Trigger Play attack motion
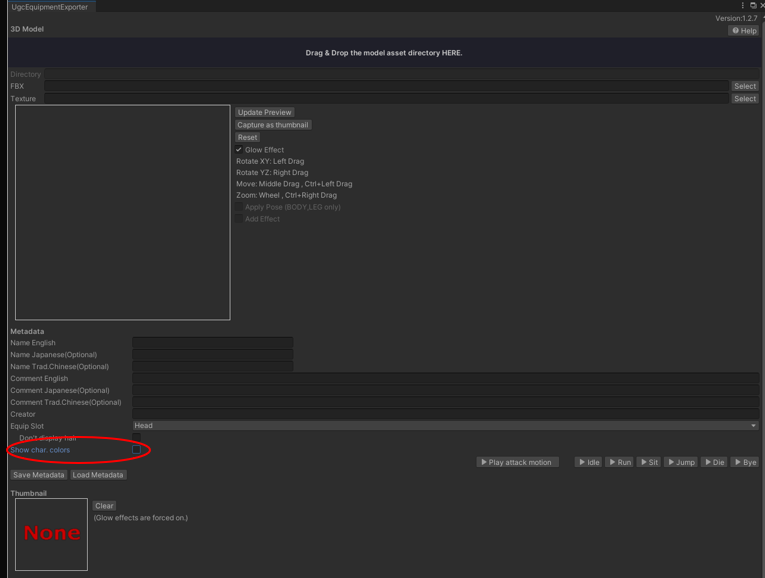Screen dimensions: 765x578 point(515,463)
